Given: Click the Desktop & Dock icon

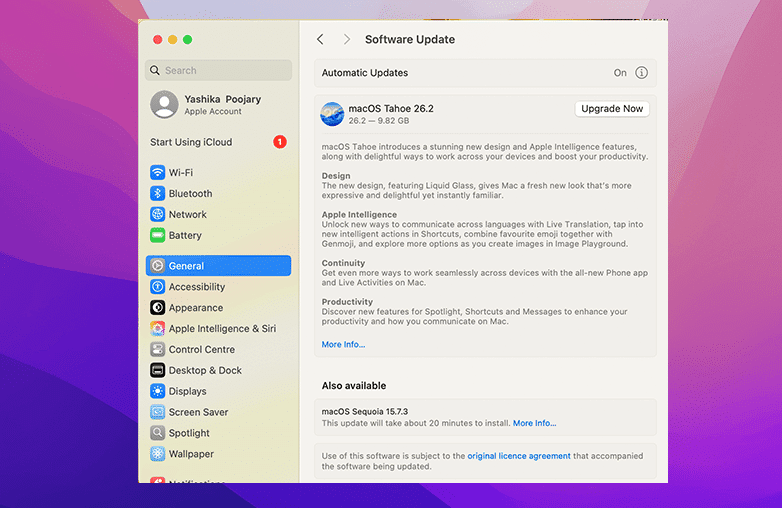Looking at the screenshot, I should click(x=158, y=370).
